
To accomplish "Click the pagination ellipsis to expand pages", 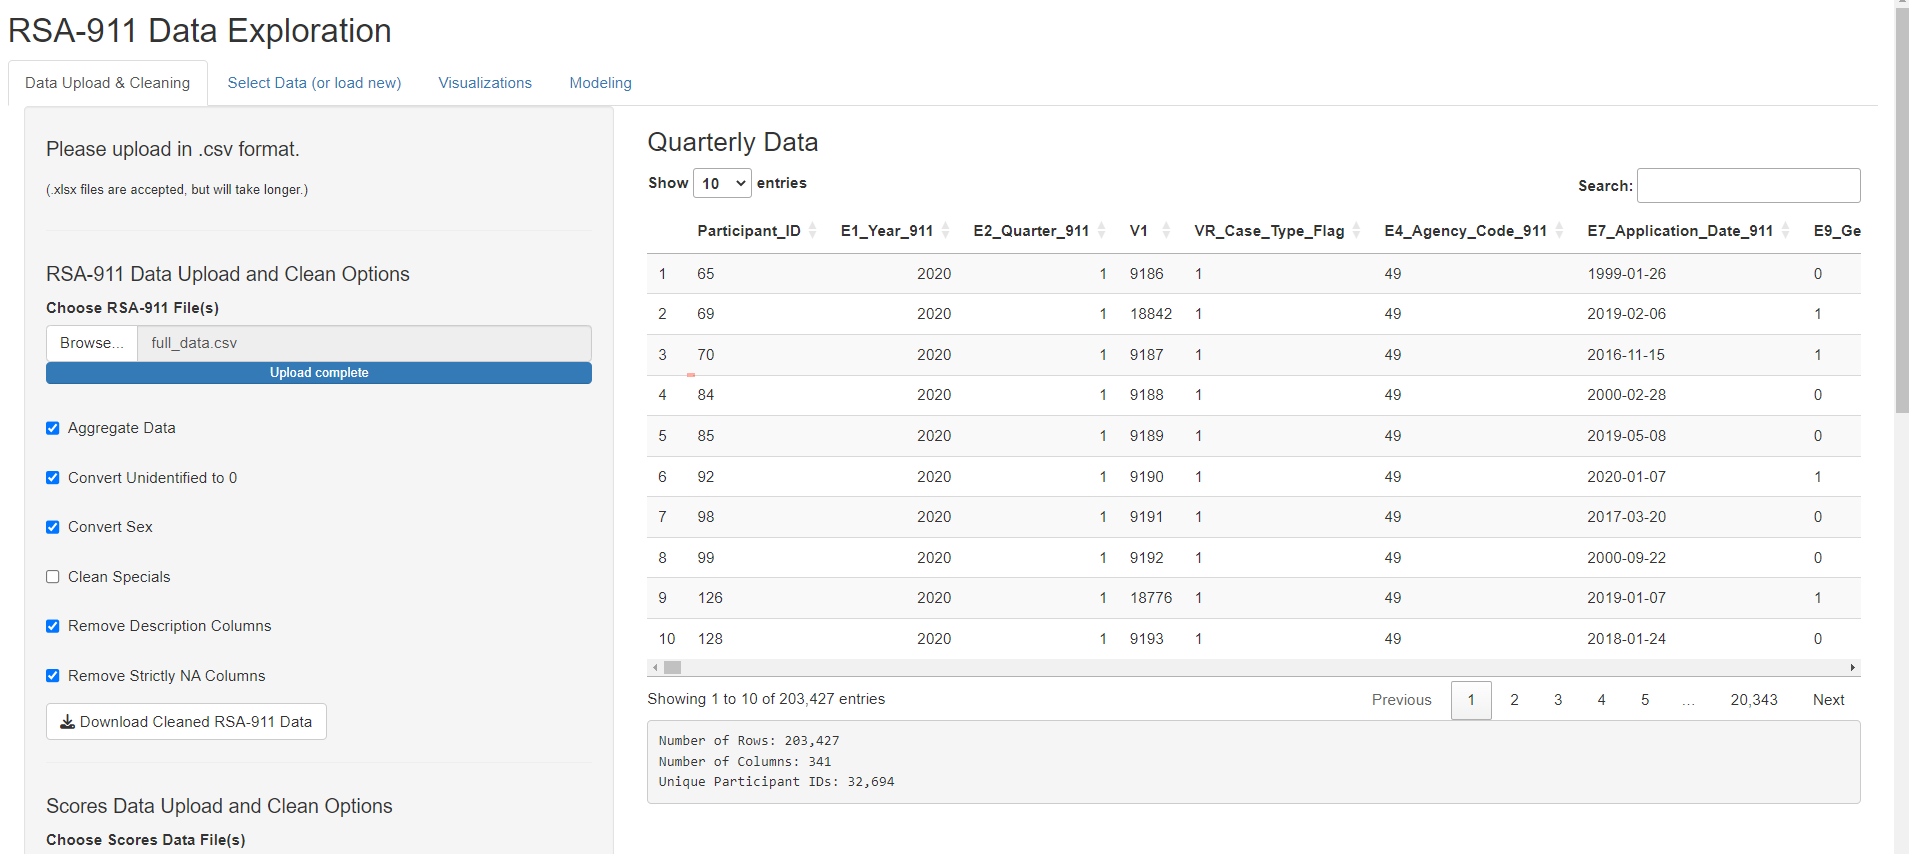I will click(1688, 700).
